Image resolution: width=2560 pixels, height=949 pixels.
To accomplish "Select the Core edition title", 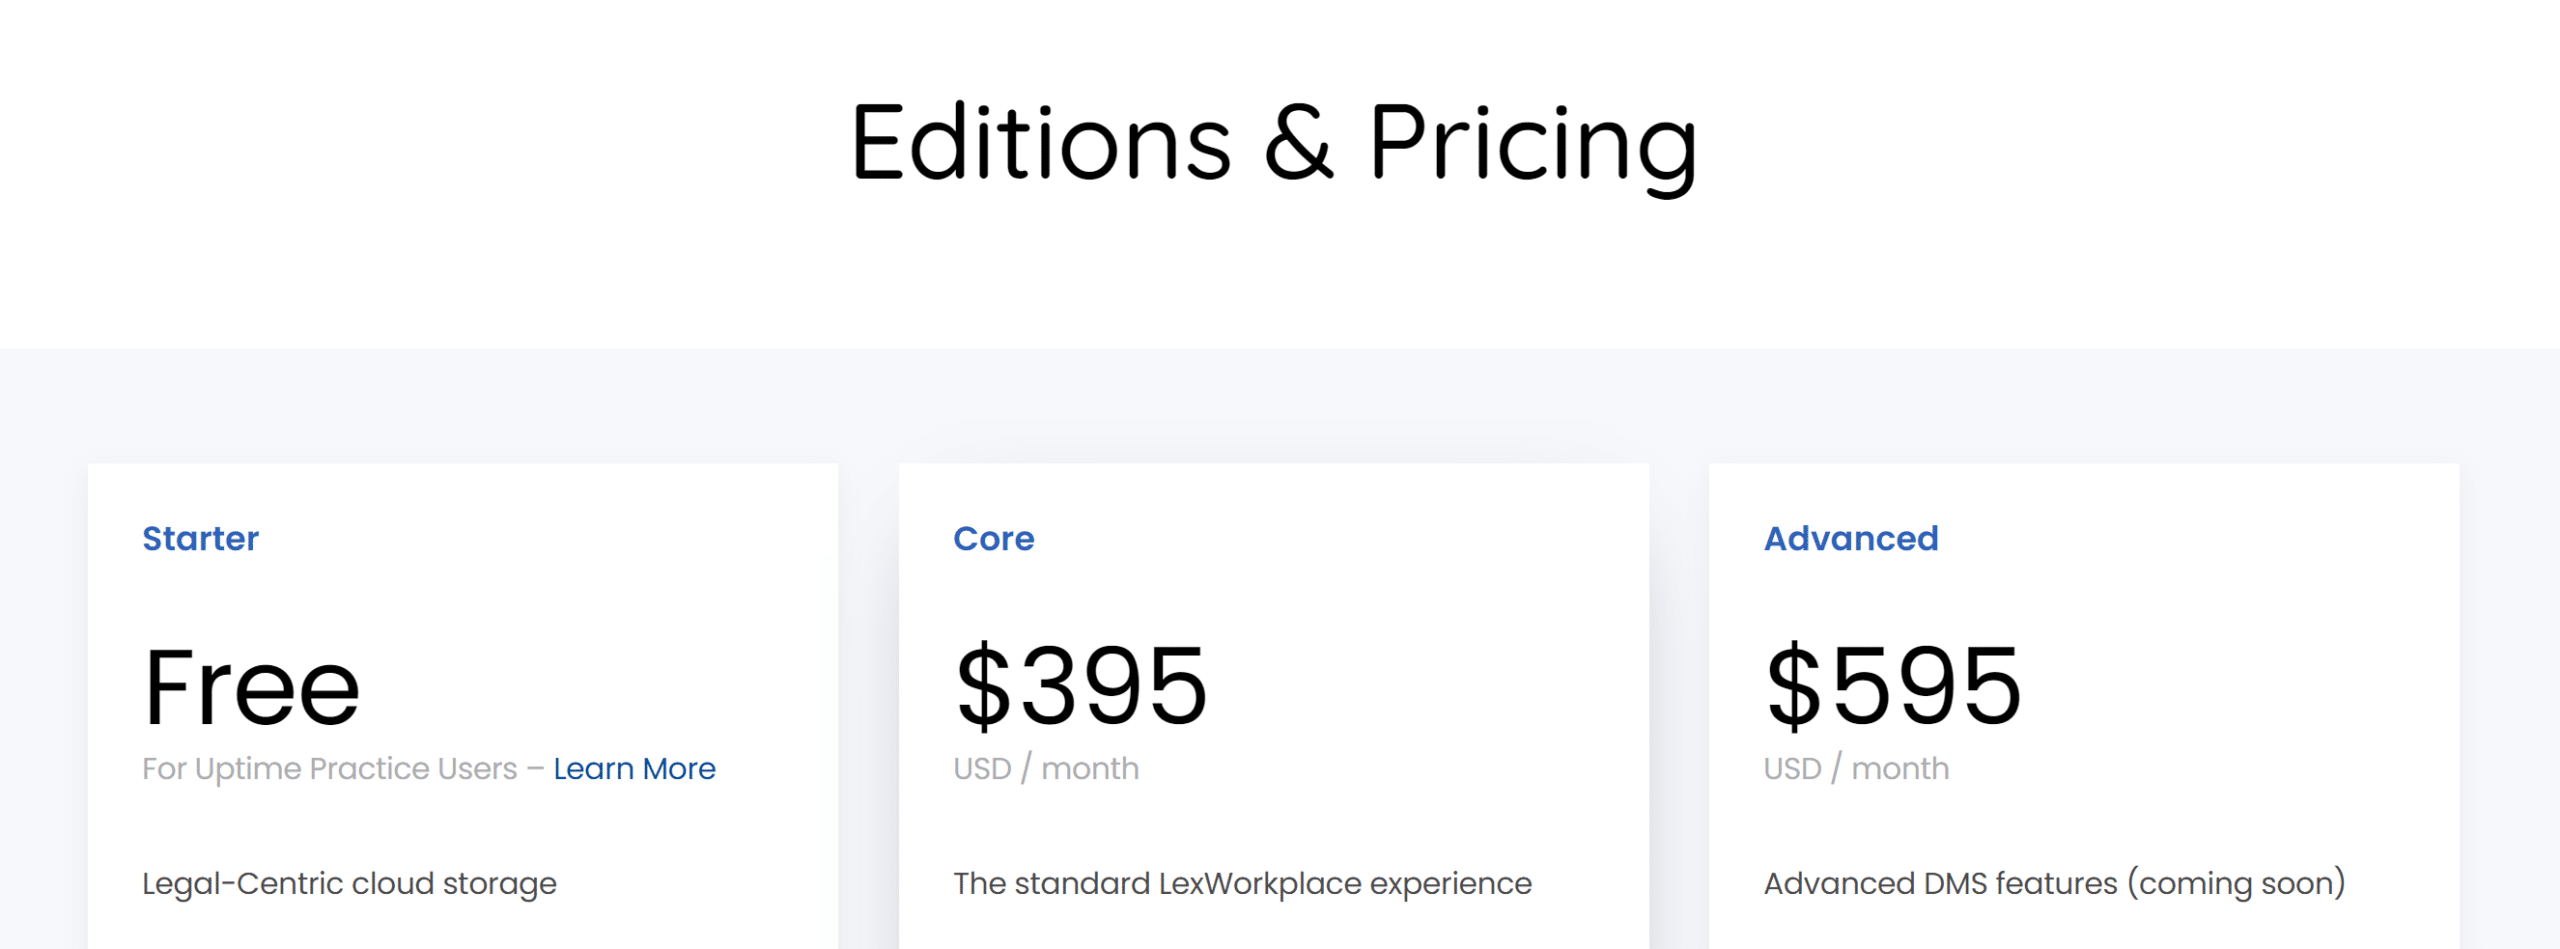I will 993,538.
